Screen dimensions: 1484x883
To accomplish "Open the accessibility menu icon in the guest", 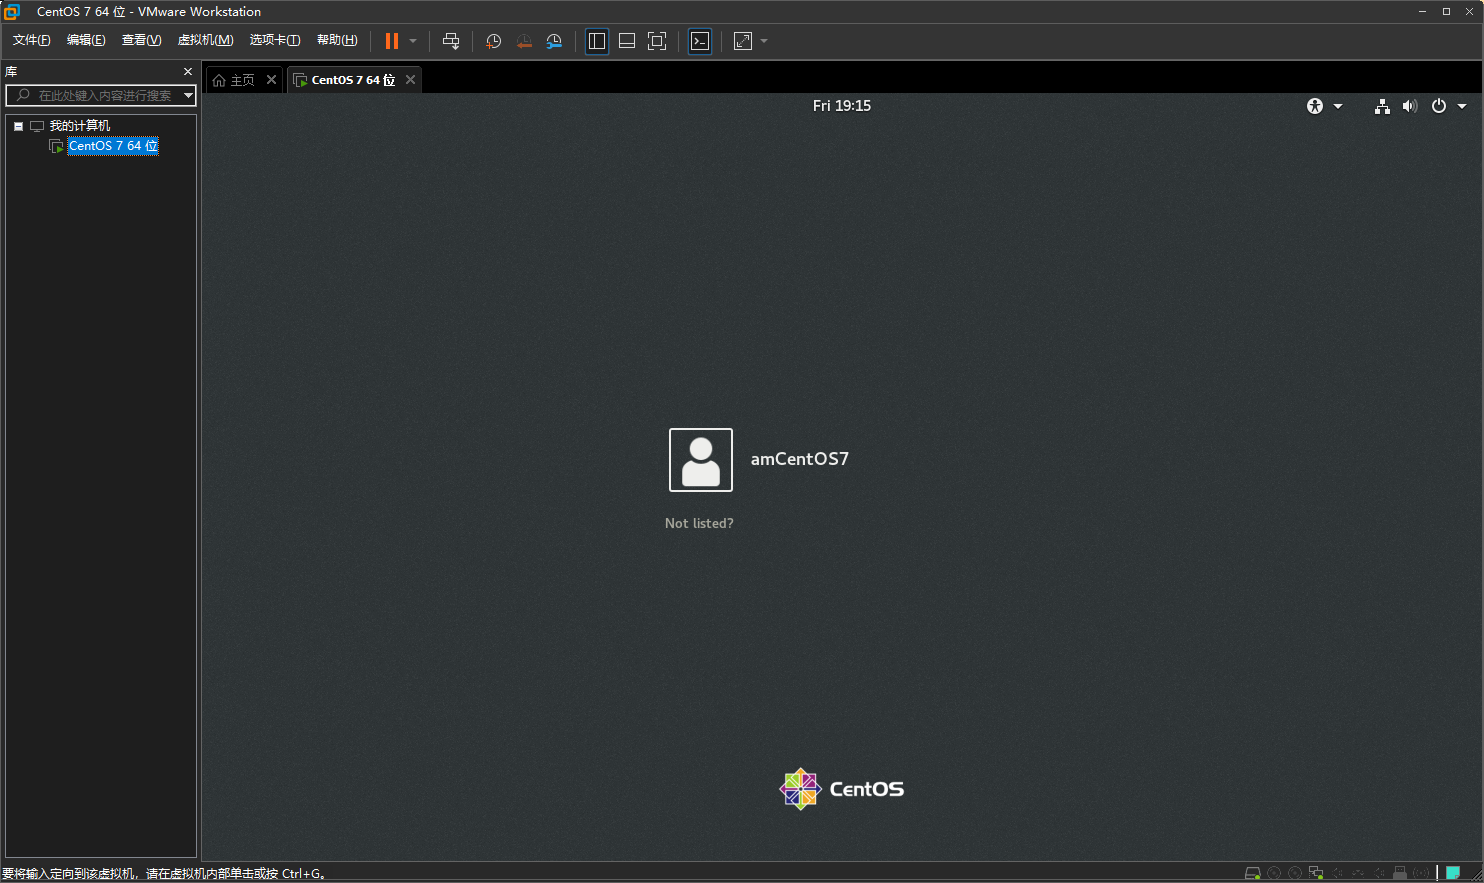I will [1315, 106].
